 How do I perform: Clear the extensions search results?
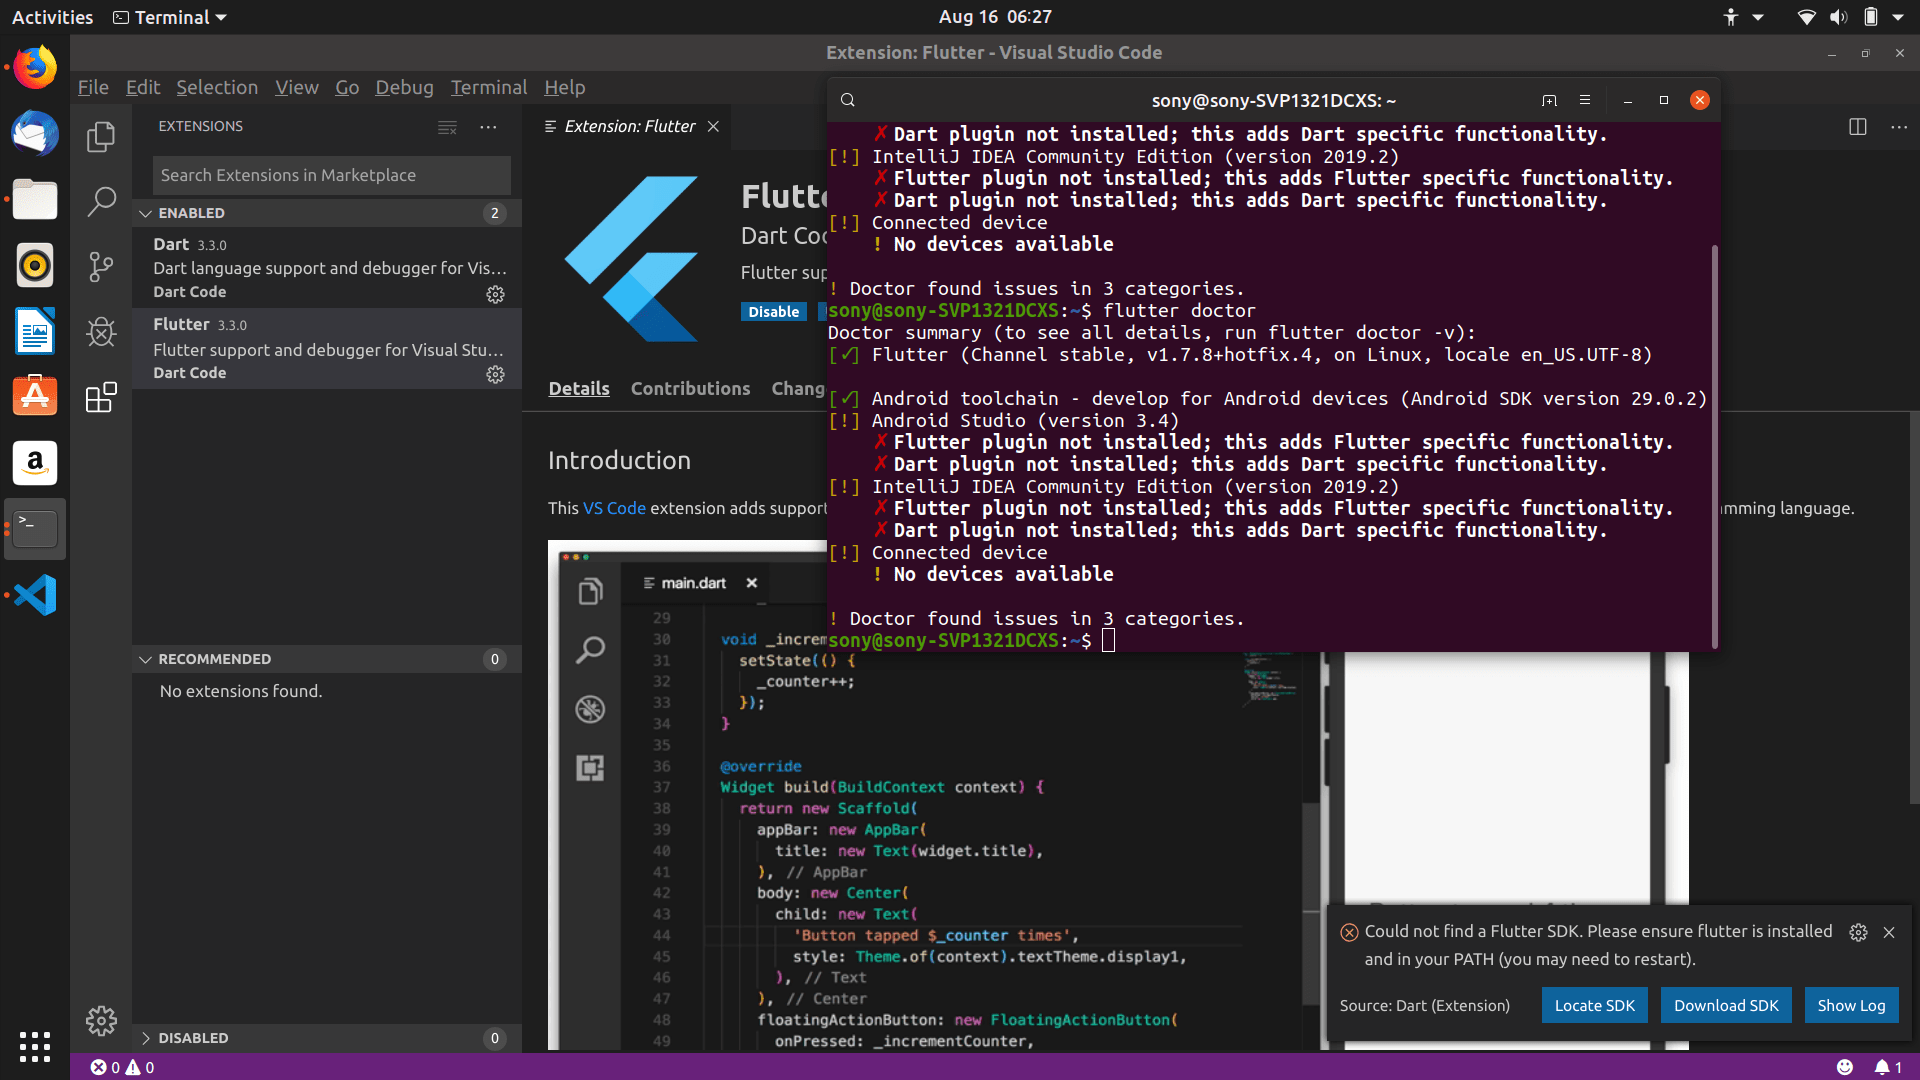tap(447, 127)
